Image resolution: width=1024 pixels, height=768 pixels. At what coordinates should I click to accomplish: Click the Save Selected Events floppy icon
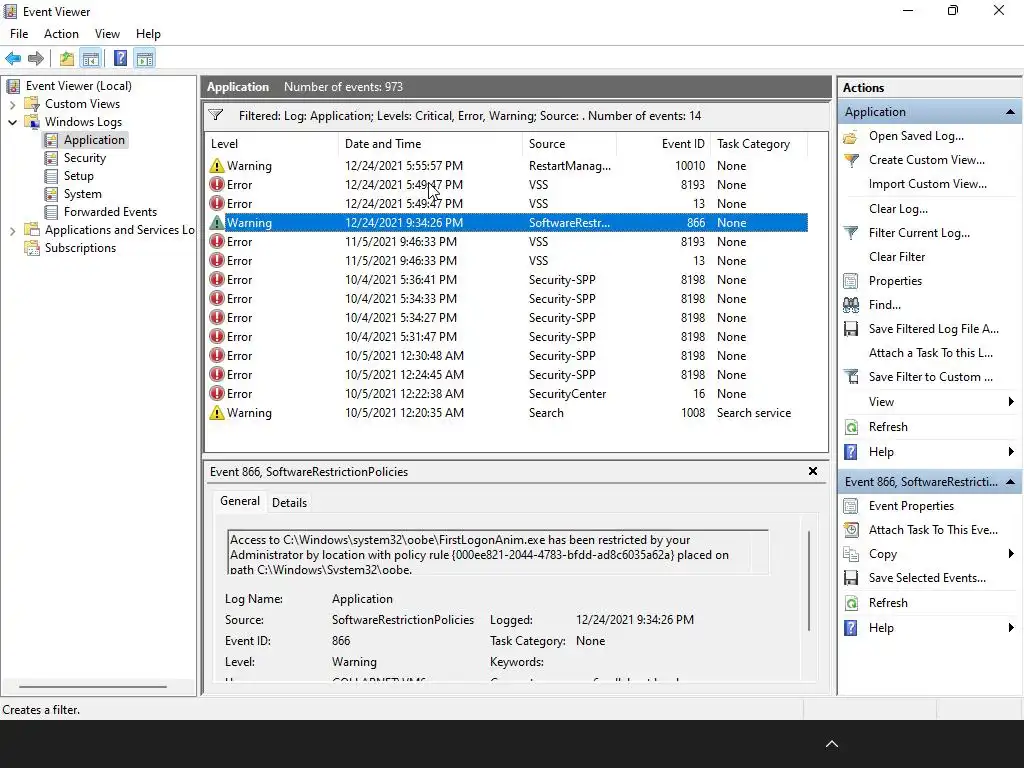pos(850,578)
